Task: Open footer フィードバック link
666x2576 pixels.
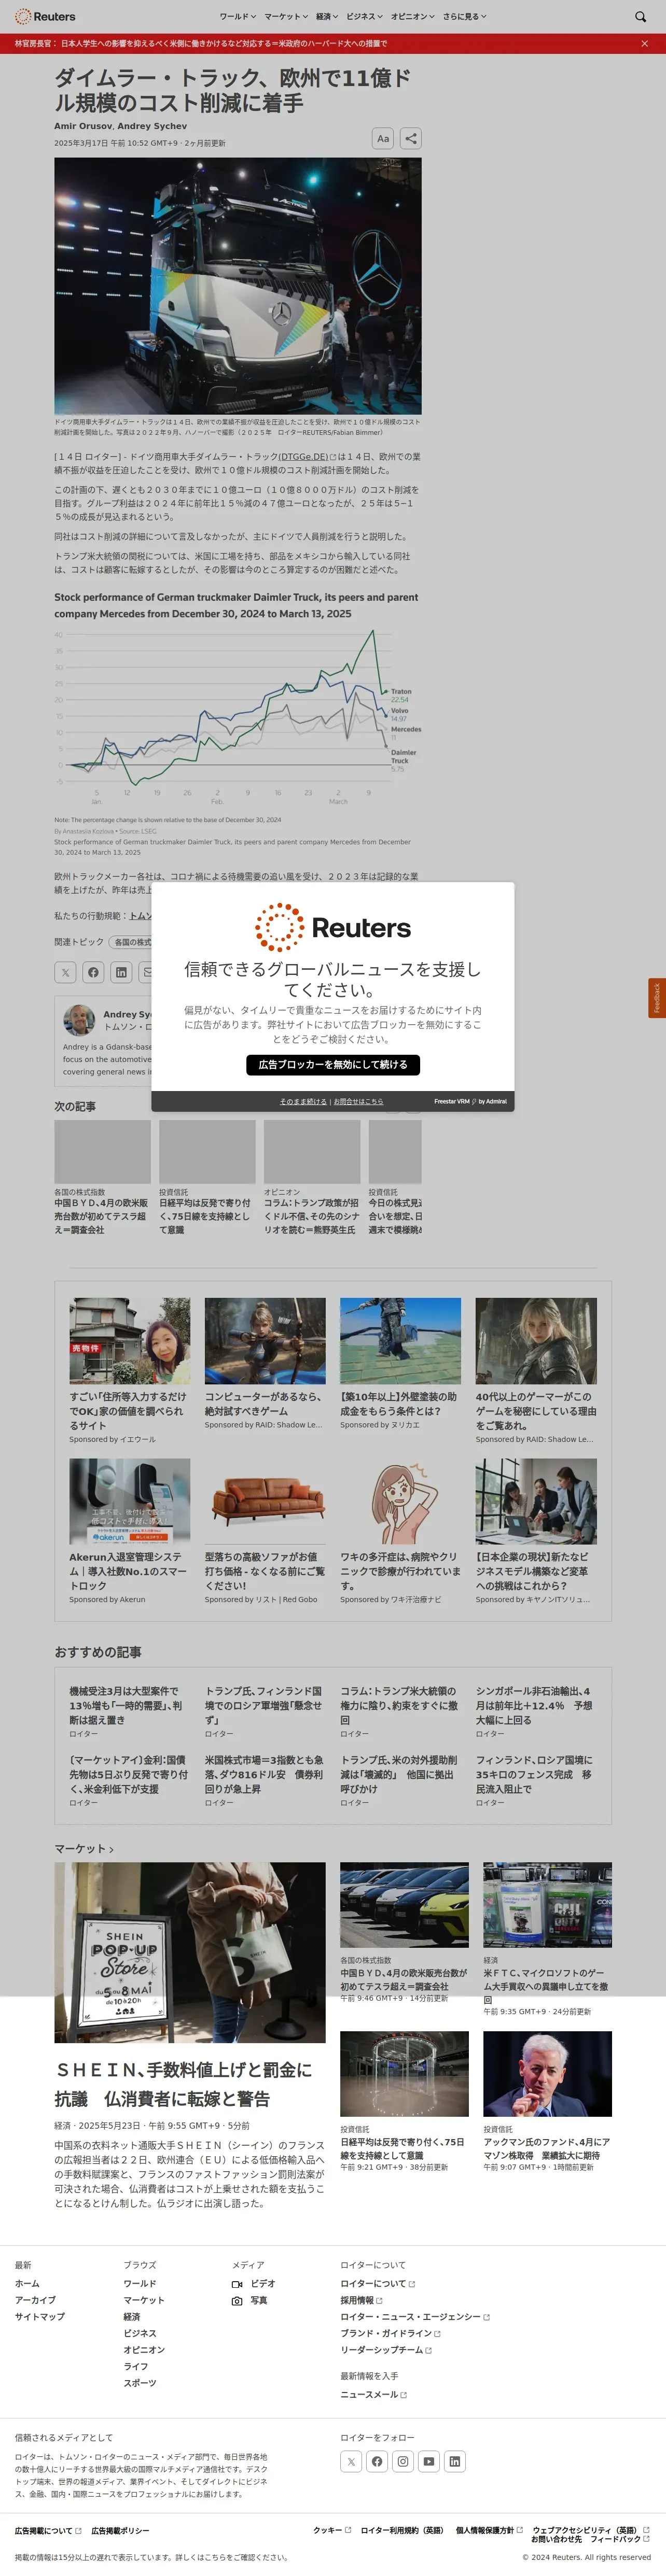Action: coord(620,2539)
